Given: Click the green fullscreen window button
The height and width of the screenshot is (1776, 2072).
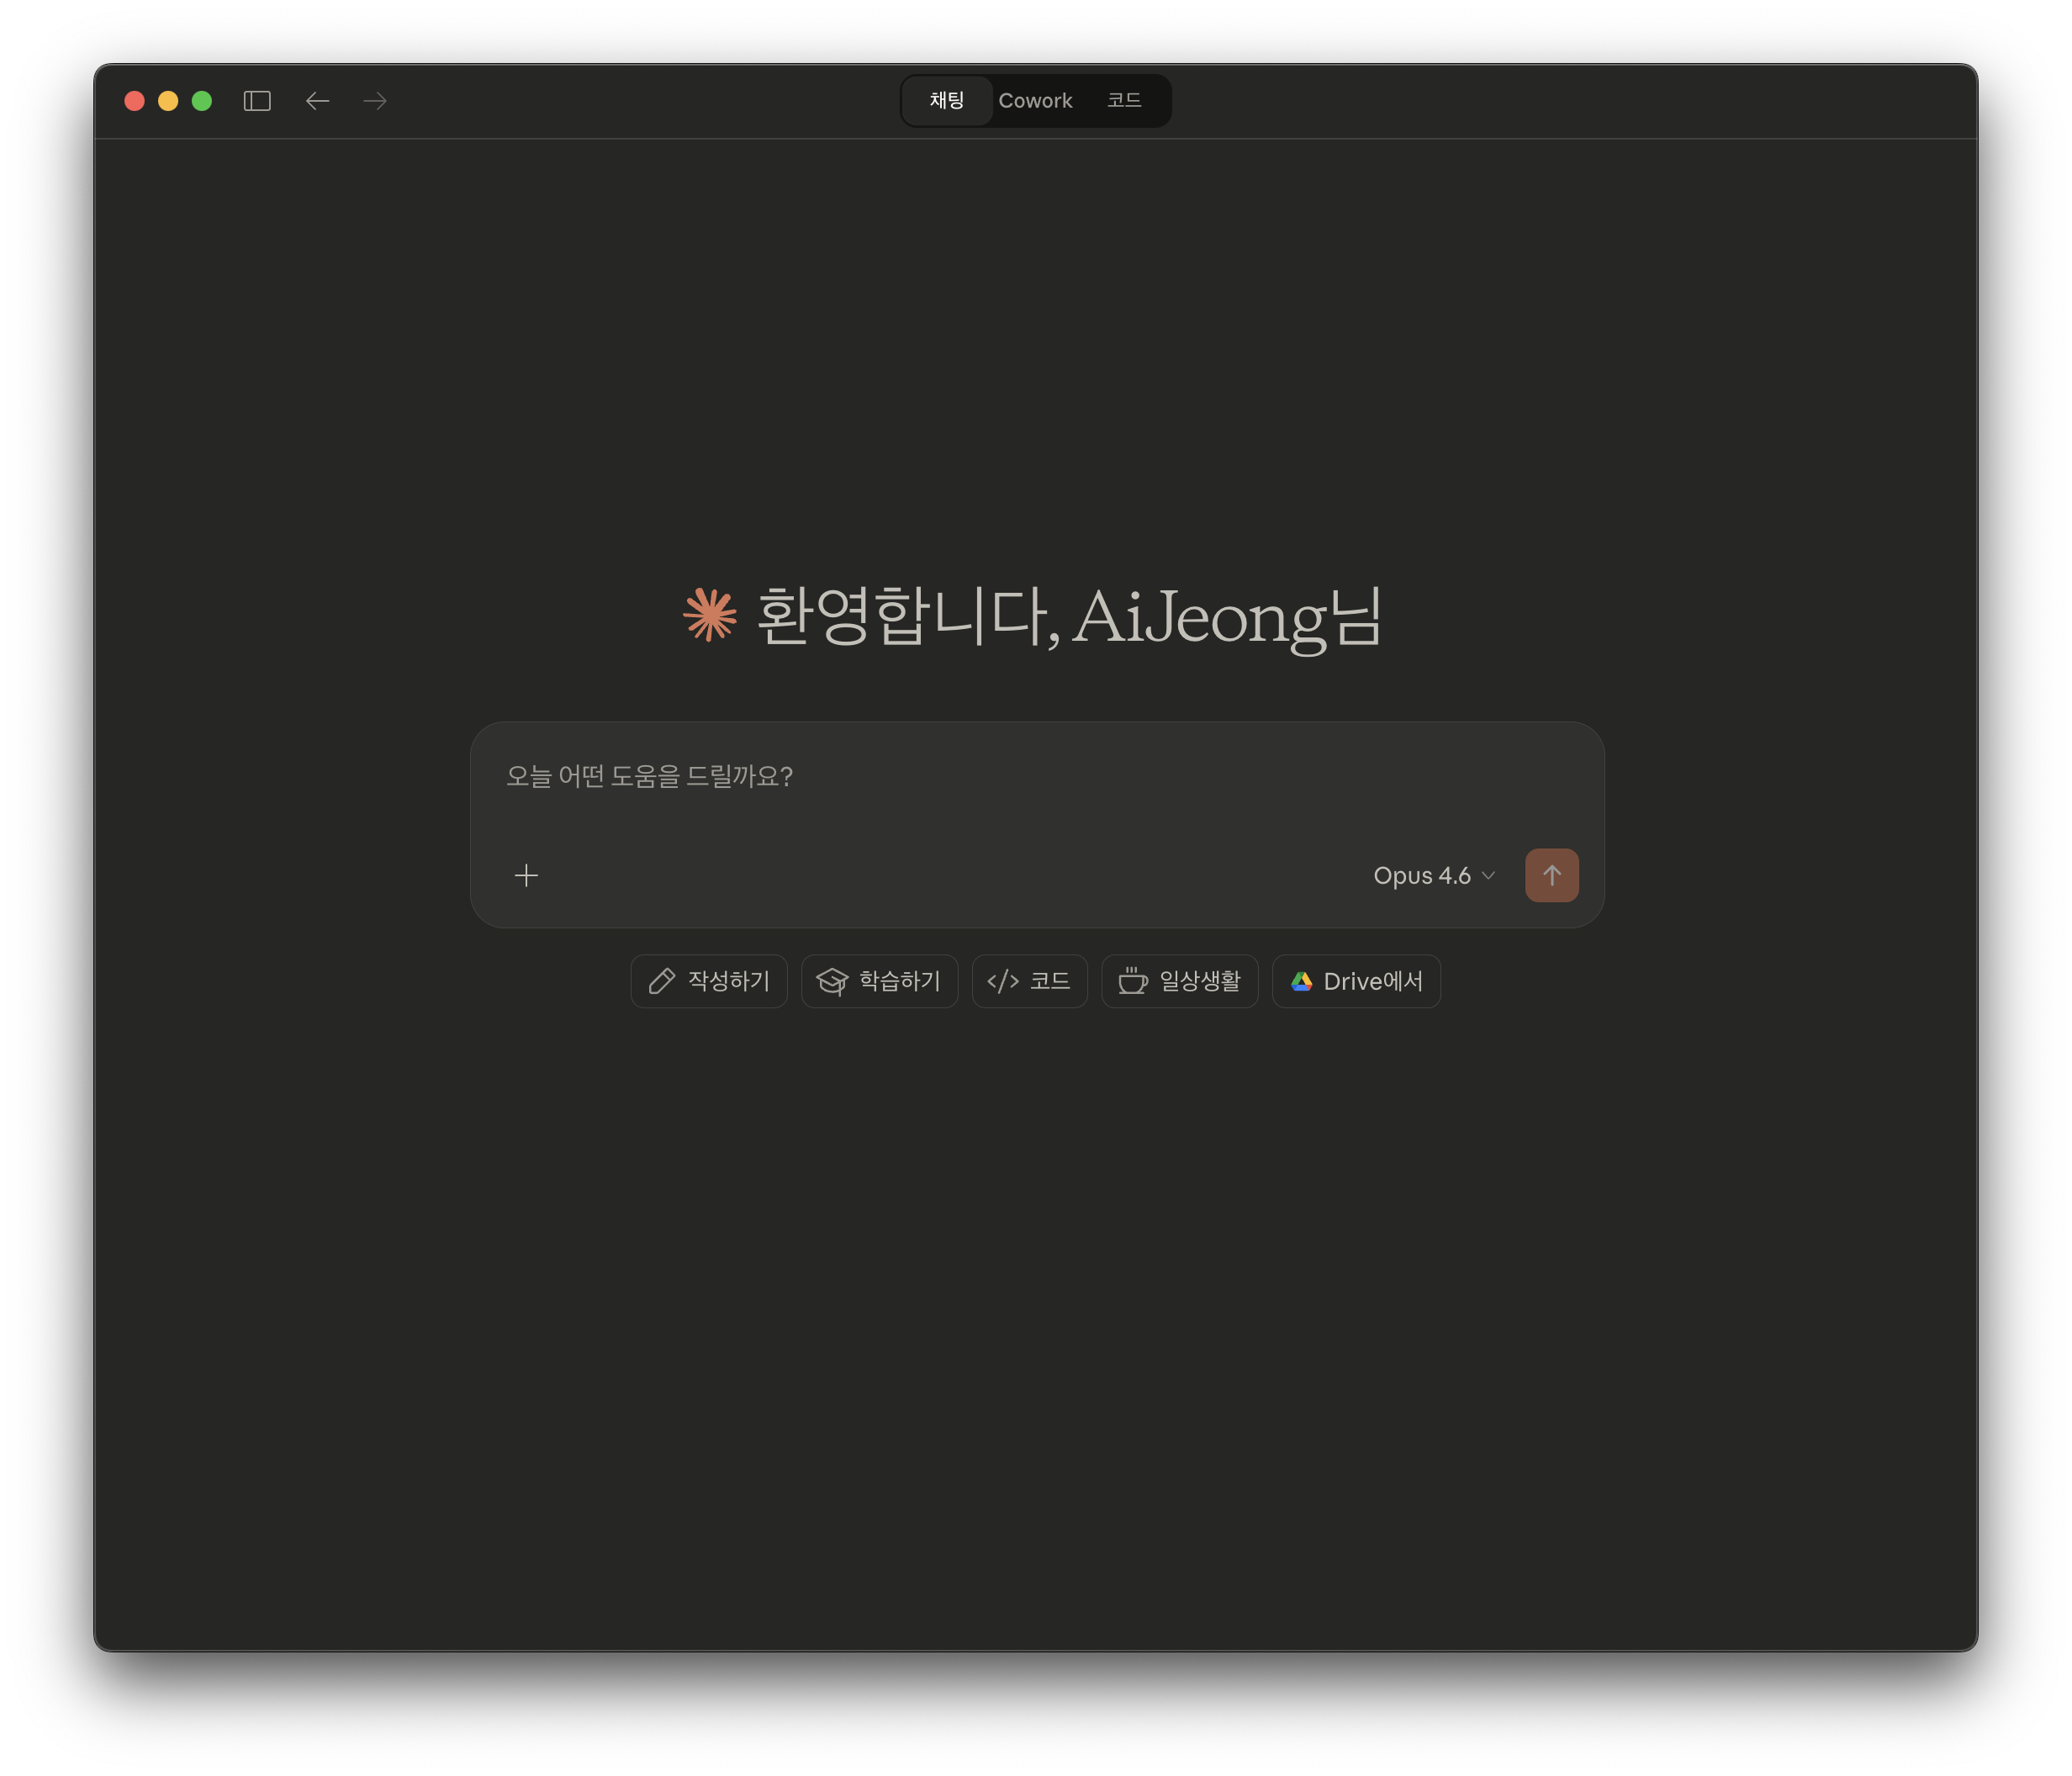Looking at the screenshot, I should (202, 101).
